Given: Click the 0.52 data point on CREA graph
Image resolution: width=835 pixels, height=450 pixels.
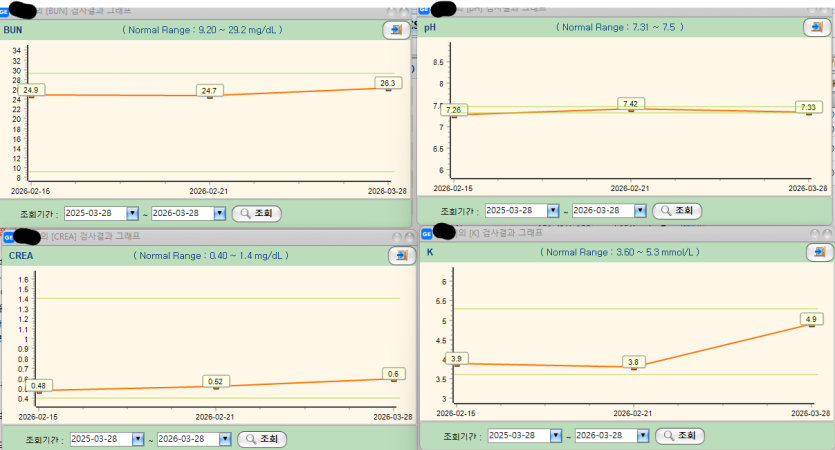Looking at the screenshot, I should (216, 381).
